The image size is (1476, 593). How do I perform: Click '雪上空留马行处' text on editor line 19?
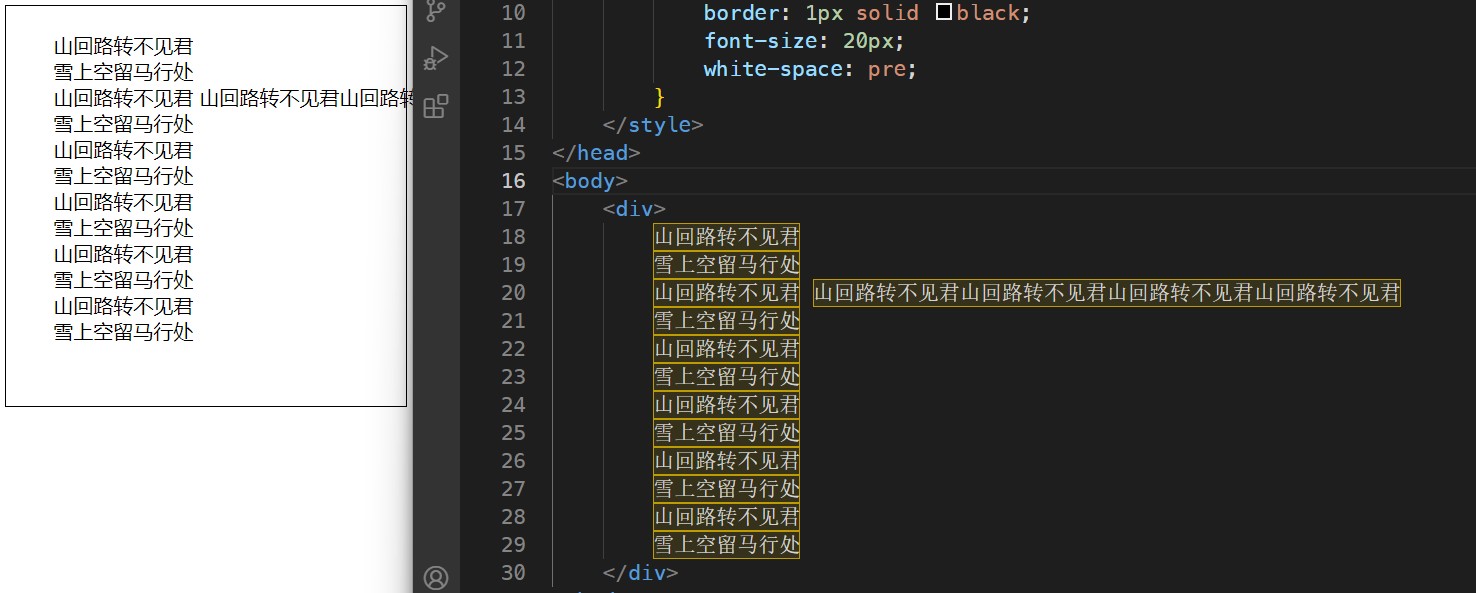pos(727,265)
